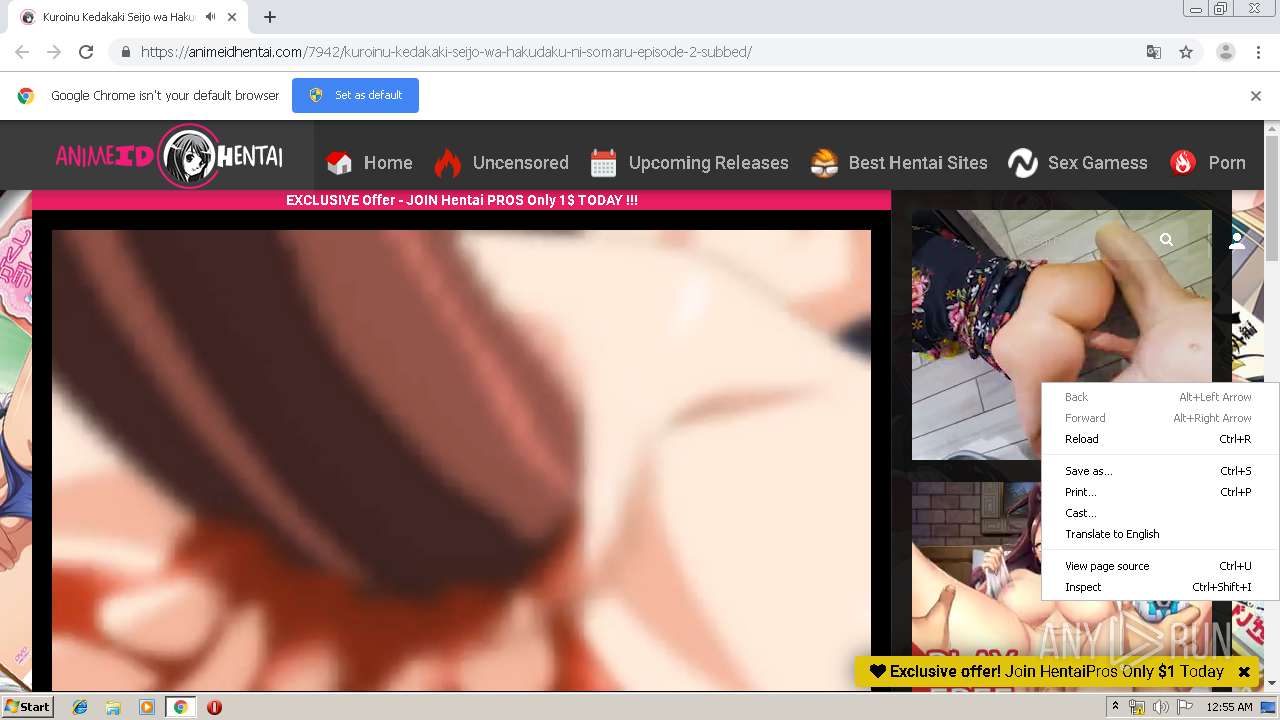Screen dimensions: 1280x720
Task: Click the red stop-sign icon on the taskbar
Action: [x=214, y=707]
